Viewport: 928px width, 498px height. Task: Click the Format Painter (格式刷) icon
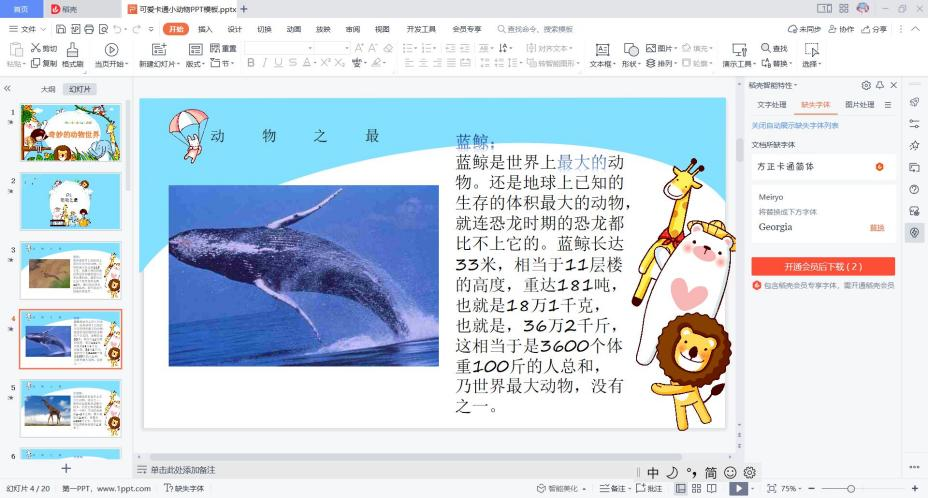coord(73,50)
